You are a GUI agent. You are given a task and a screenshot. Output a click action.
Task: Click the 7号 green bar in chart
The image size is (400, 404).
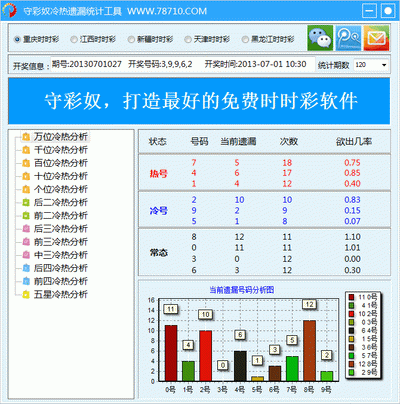292,368
